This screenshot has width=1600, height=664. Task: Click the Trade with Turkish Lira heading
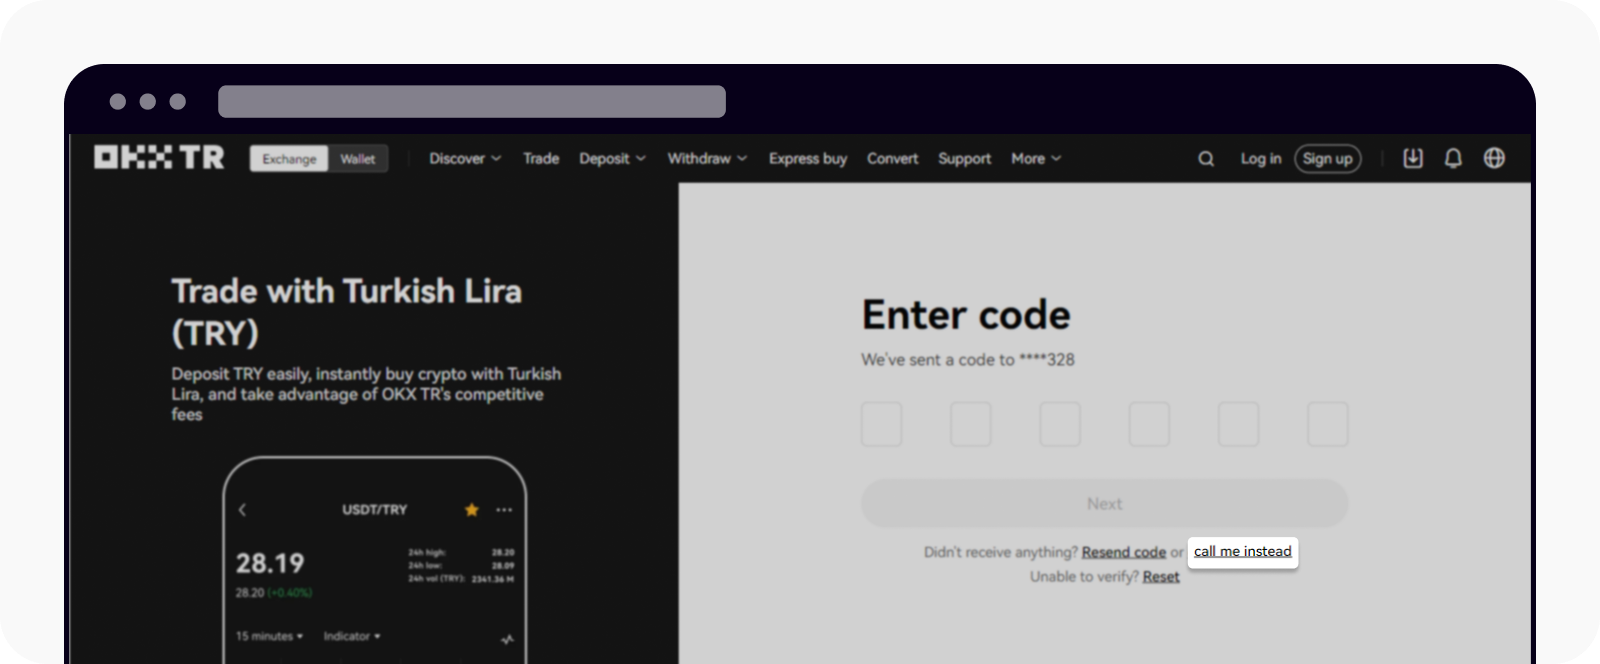(347, 312)
